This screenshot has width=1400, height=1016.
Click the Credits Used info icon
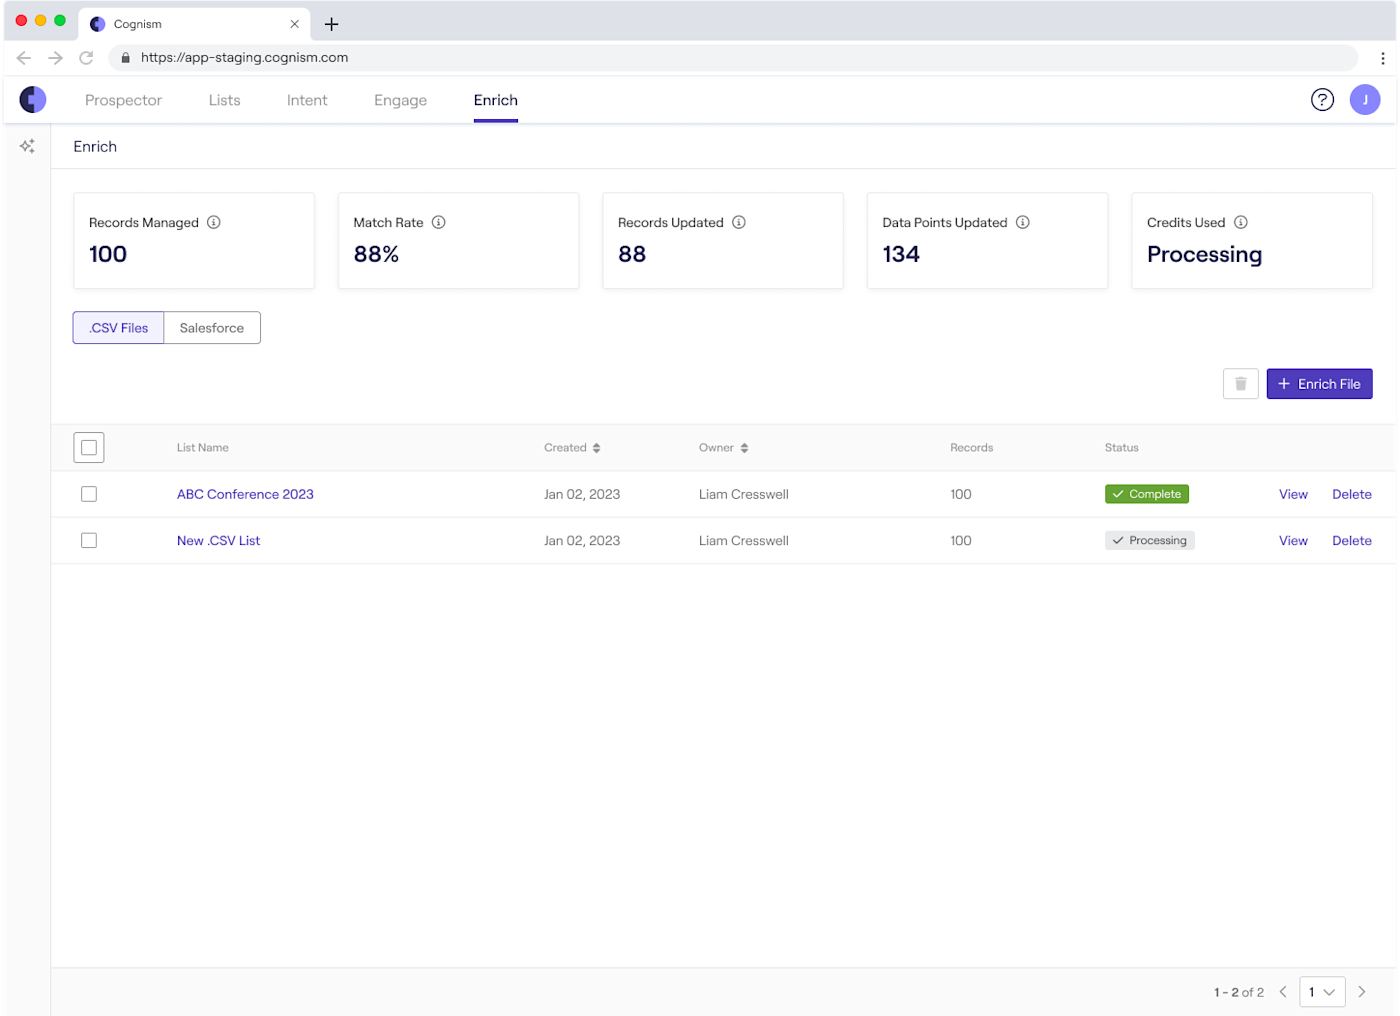point(1241,222)
